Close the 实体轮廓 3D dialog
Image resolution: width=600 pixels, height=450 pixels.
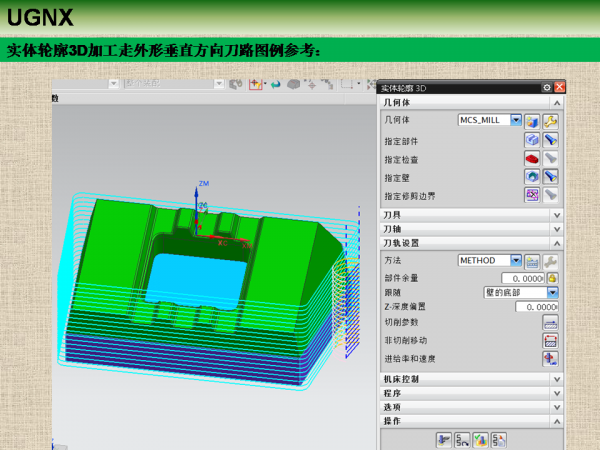[x=559, y=87]
